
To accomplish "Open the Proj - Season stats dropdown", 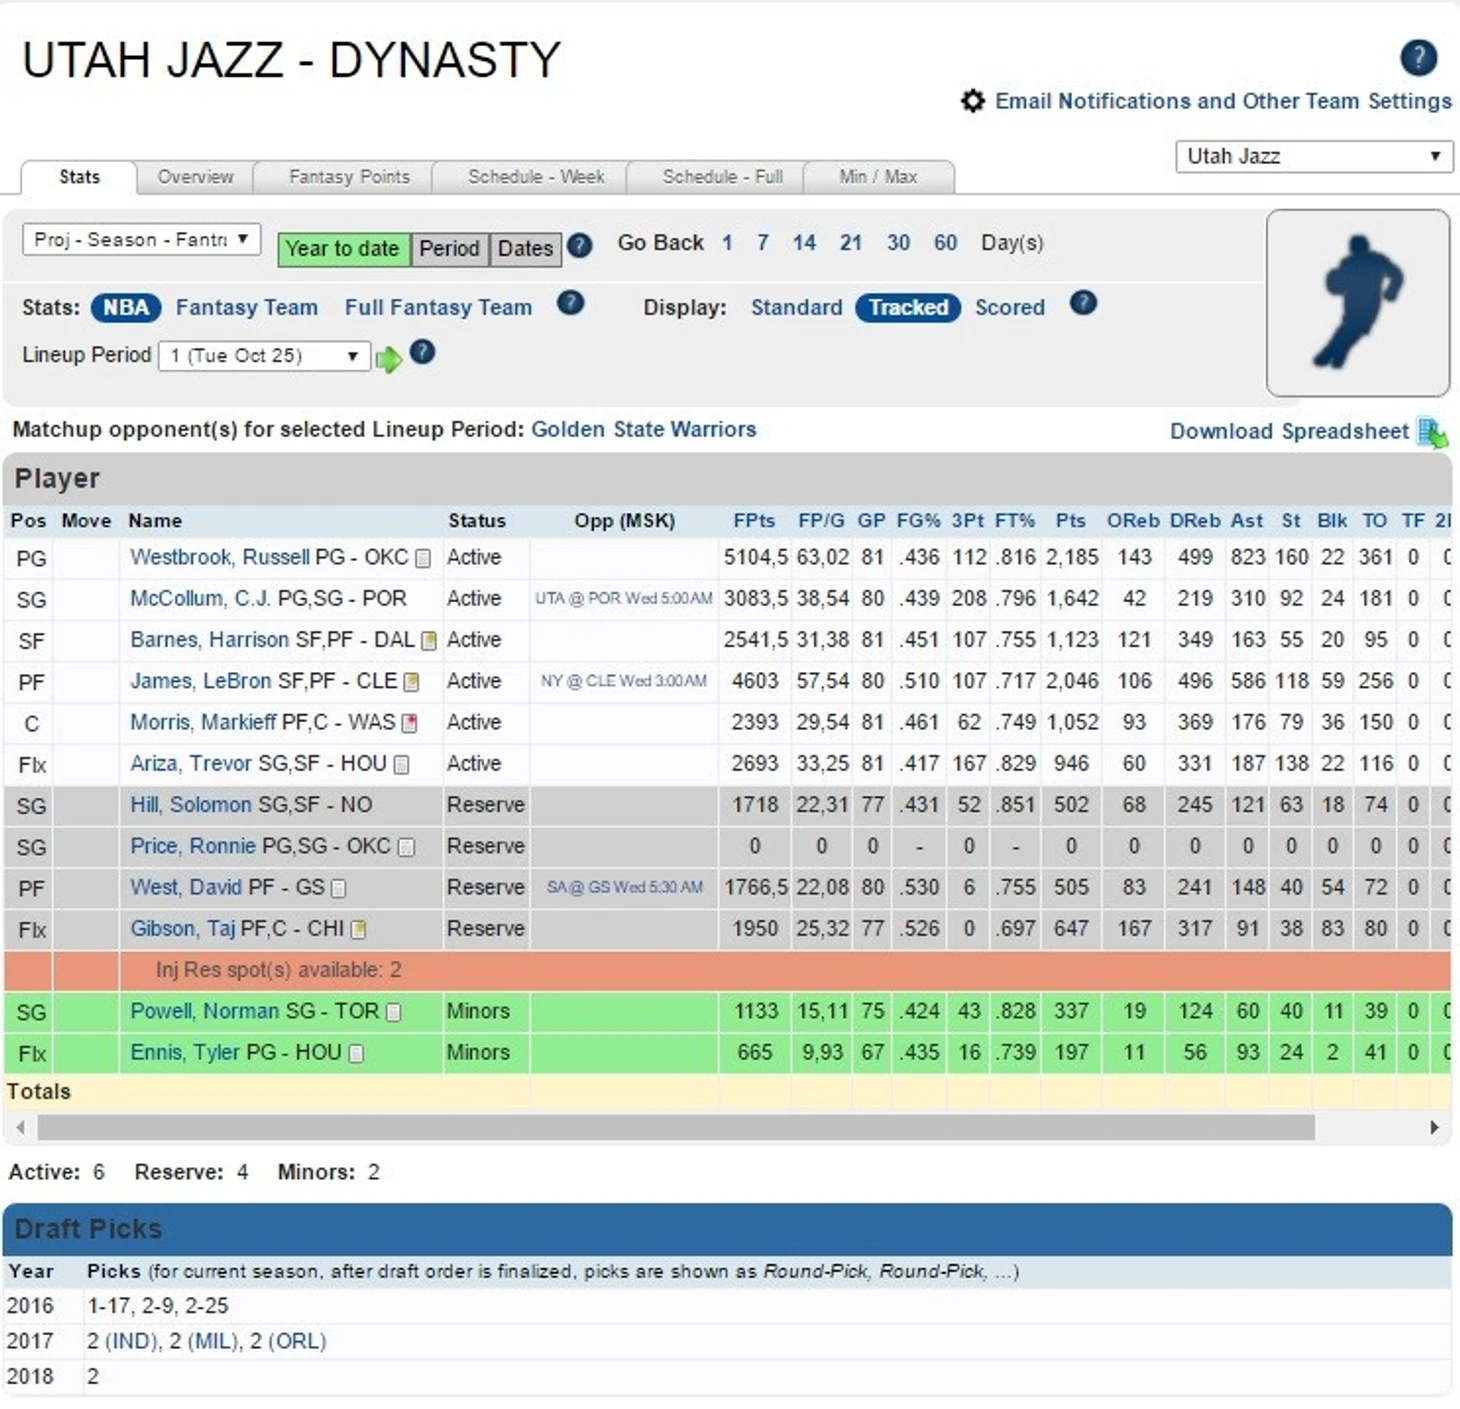I will (141, 240).
